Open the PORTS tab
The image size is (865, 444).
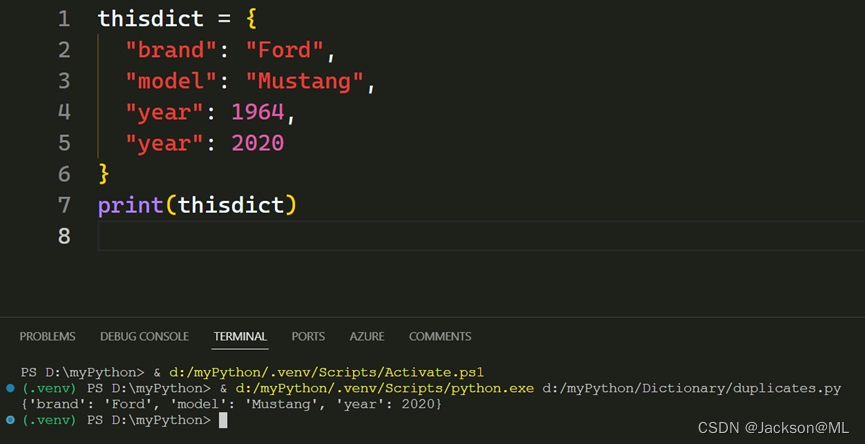point(308,337)
